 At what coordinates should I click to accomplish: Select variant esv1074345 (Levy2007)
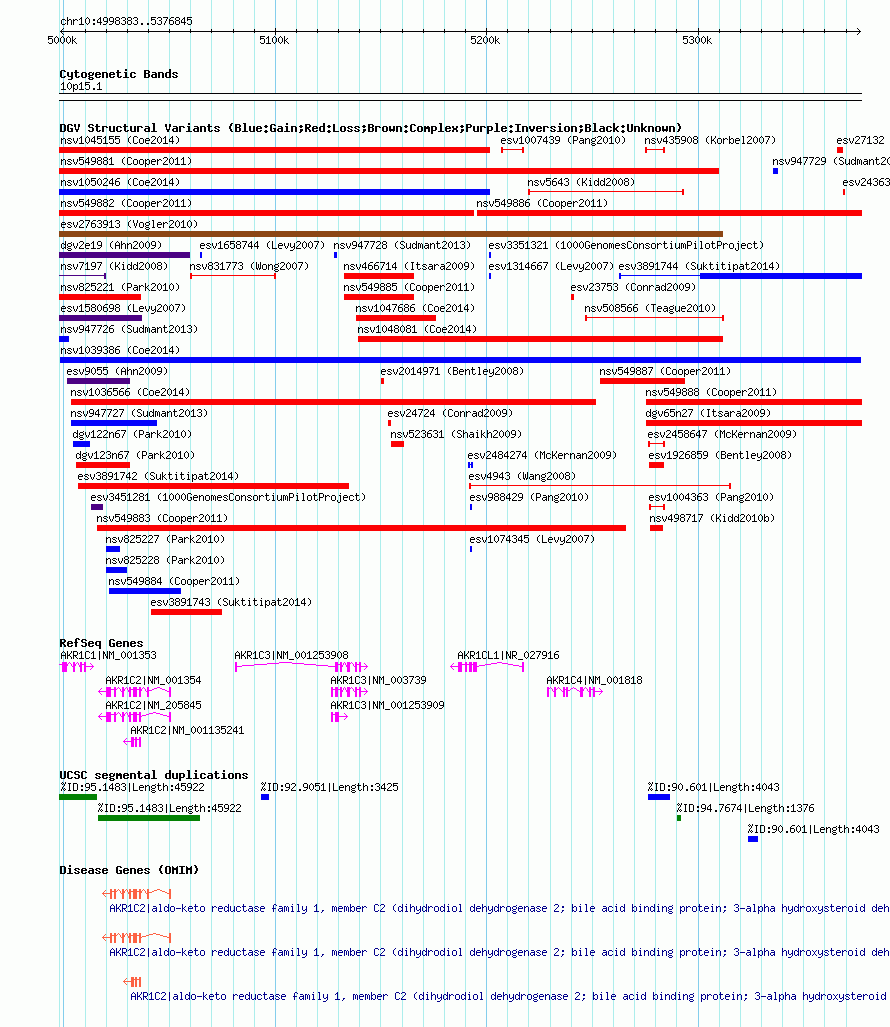(532, 538)
